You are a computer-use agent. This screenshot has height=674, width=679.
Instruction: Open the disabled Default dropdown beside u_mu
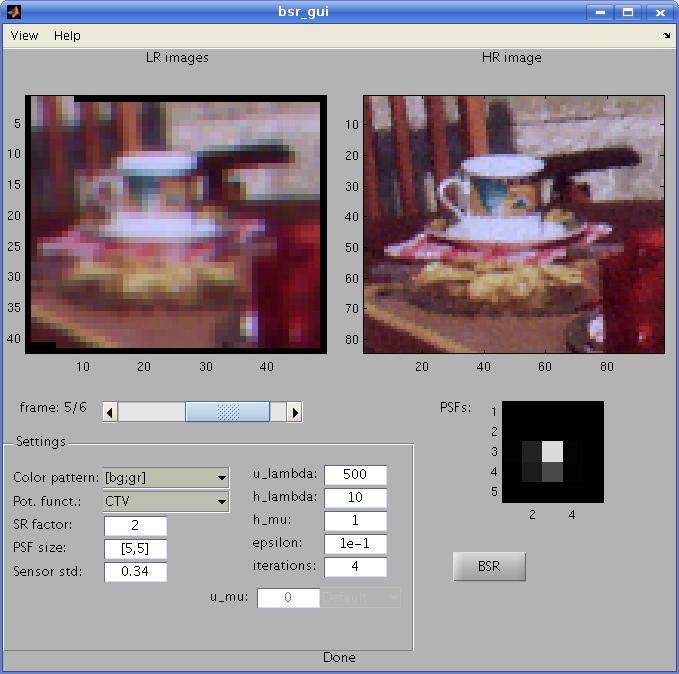pyautogui.click(x=361, y=598)
